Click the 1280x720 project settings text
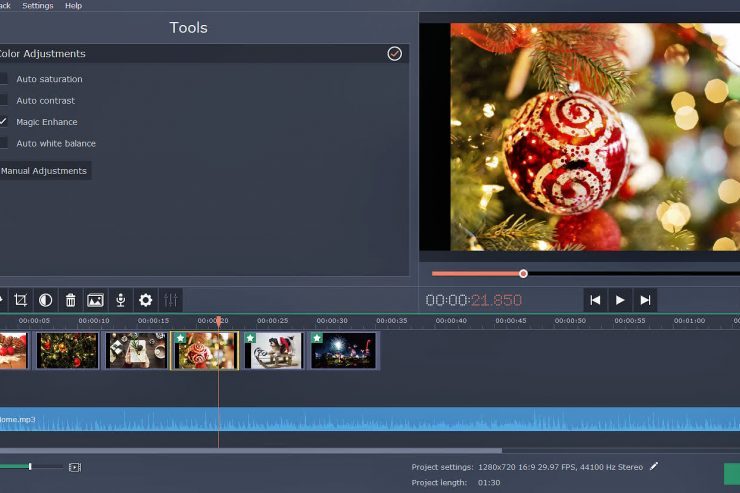Image resolution: width=740 pixels, height=493 pixels. 560,467
